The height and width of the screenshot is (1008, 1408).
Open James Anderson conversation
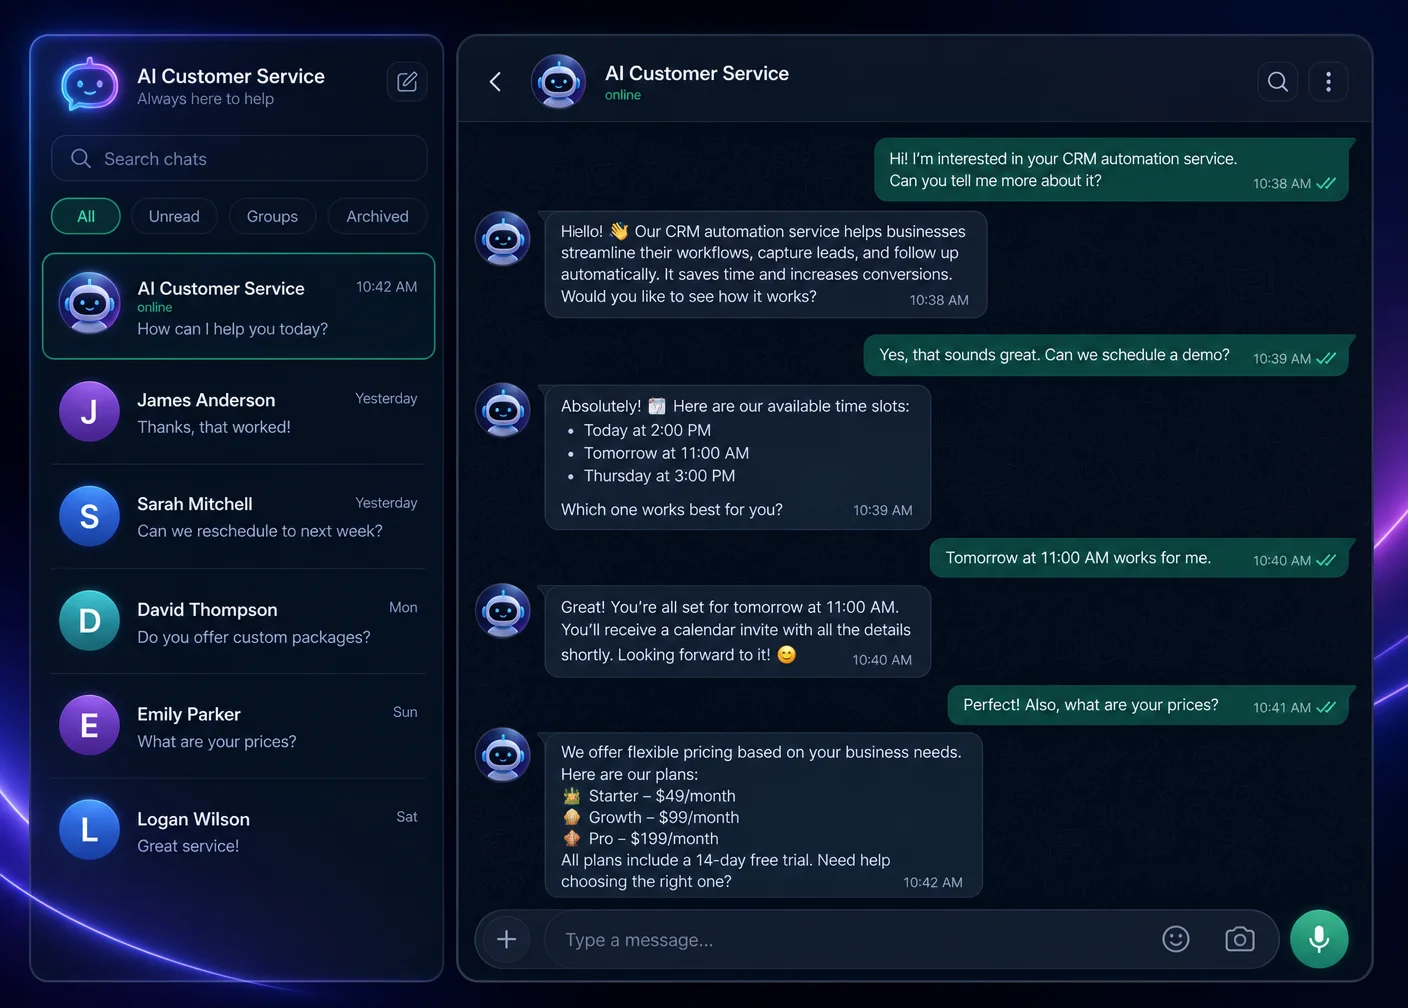pyautogui.click(x=239, y=412)
